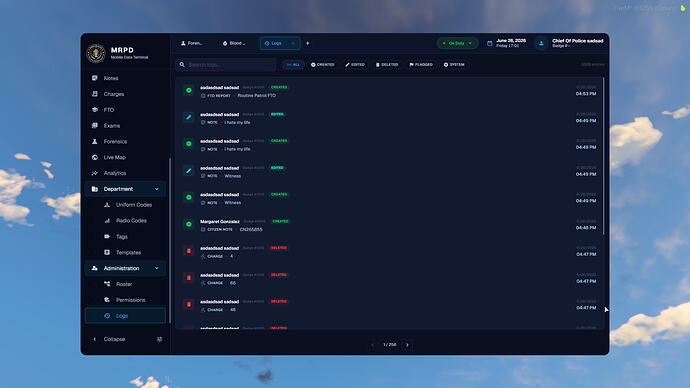Click the Tags label icon
This screenshot has width=690, height=388.
pos(107,236)
